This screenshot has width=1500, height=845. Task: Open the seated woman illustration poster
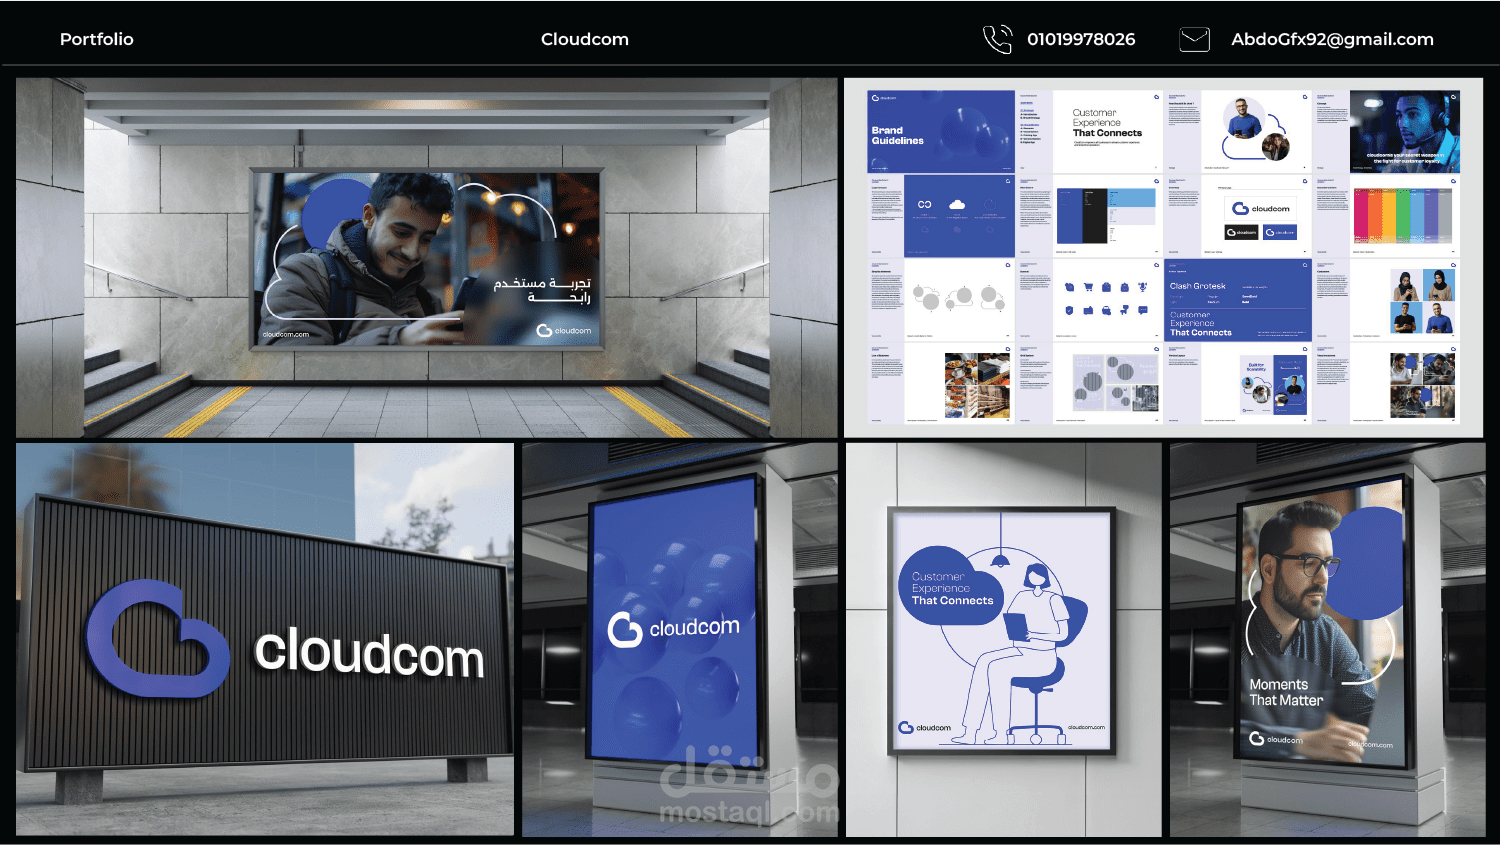tap(1003, 640)
